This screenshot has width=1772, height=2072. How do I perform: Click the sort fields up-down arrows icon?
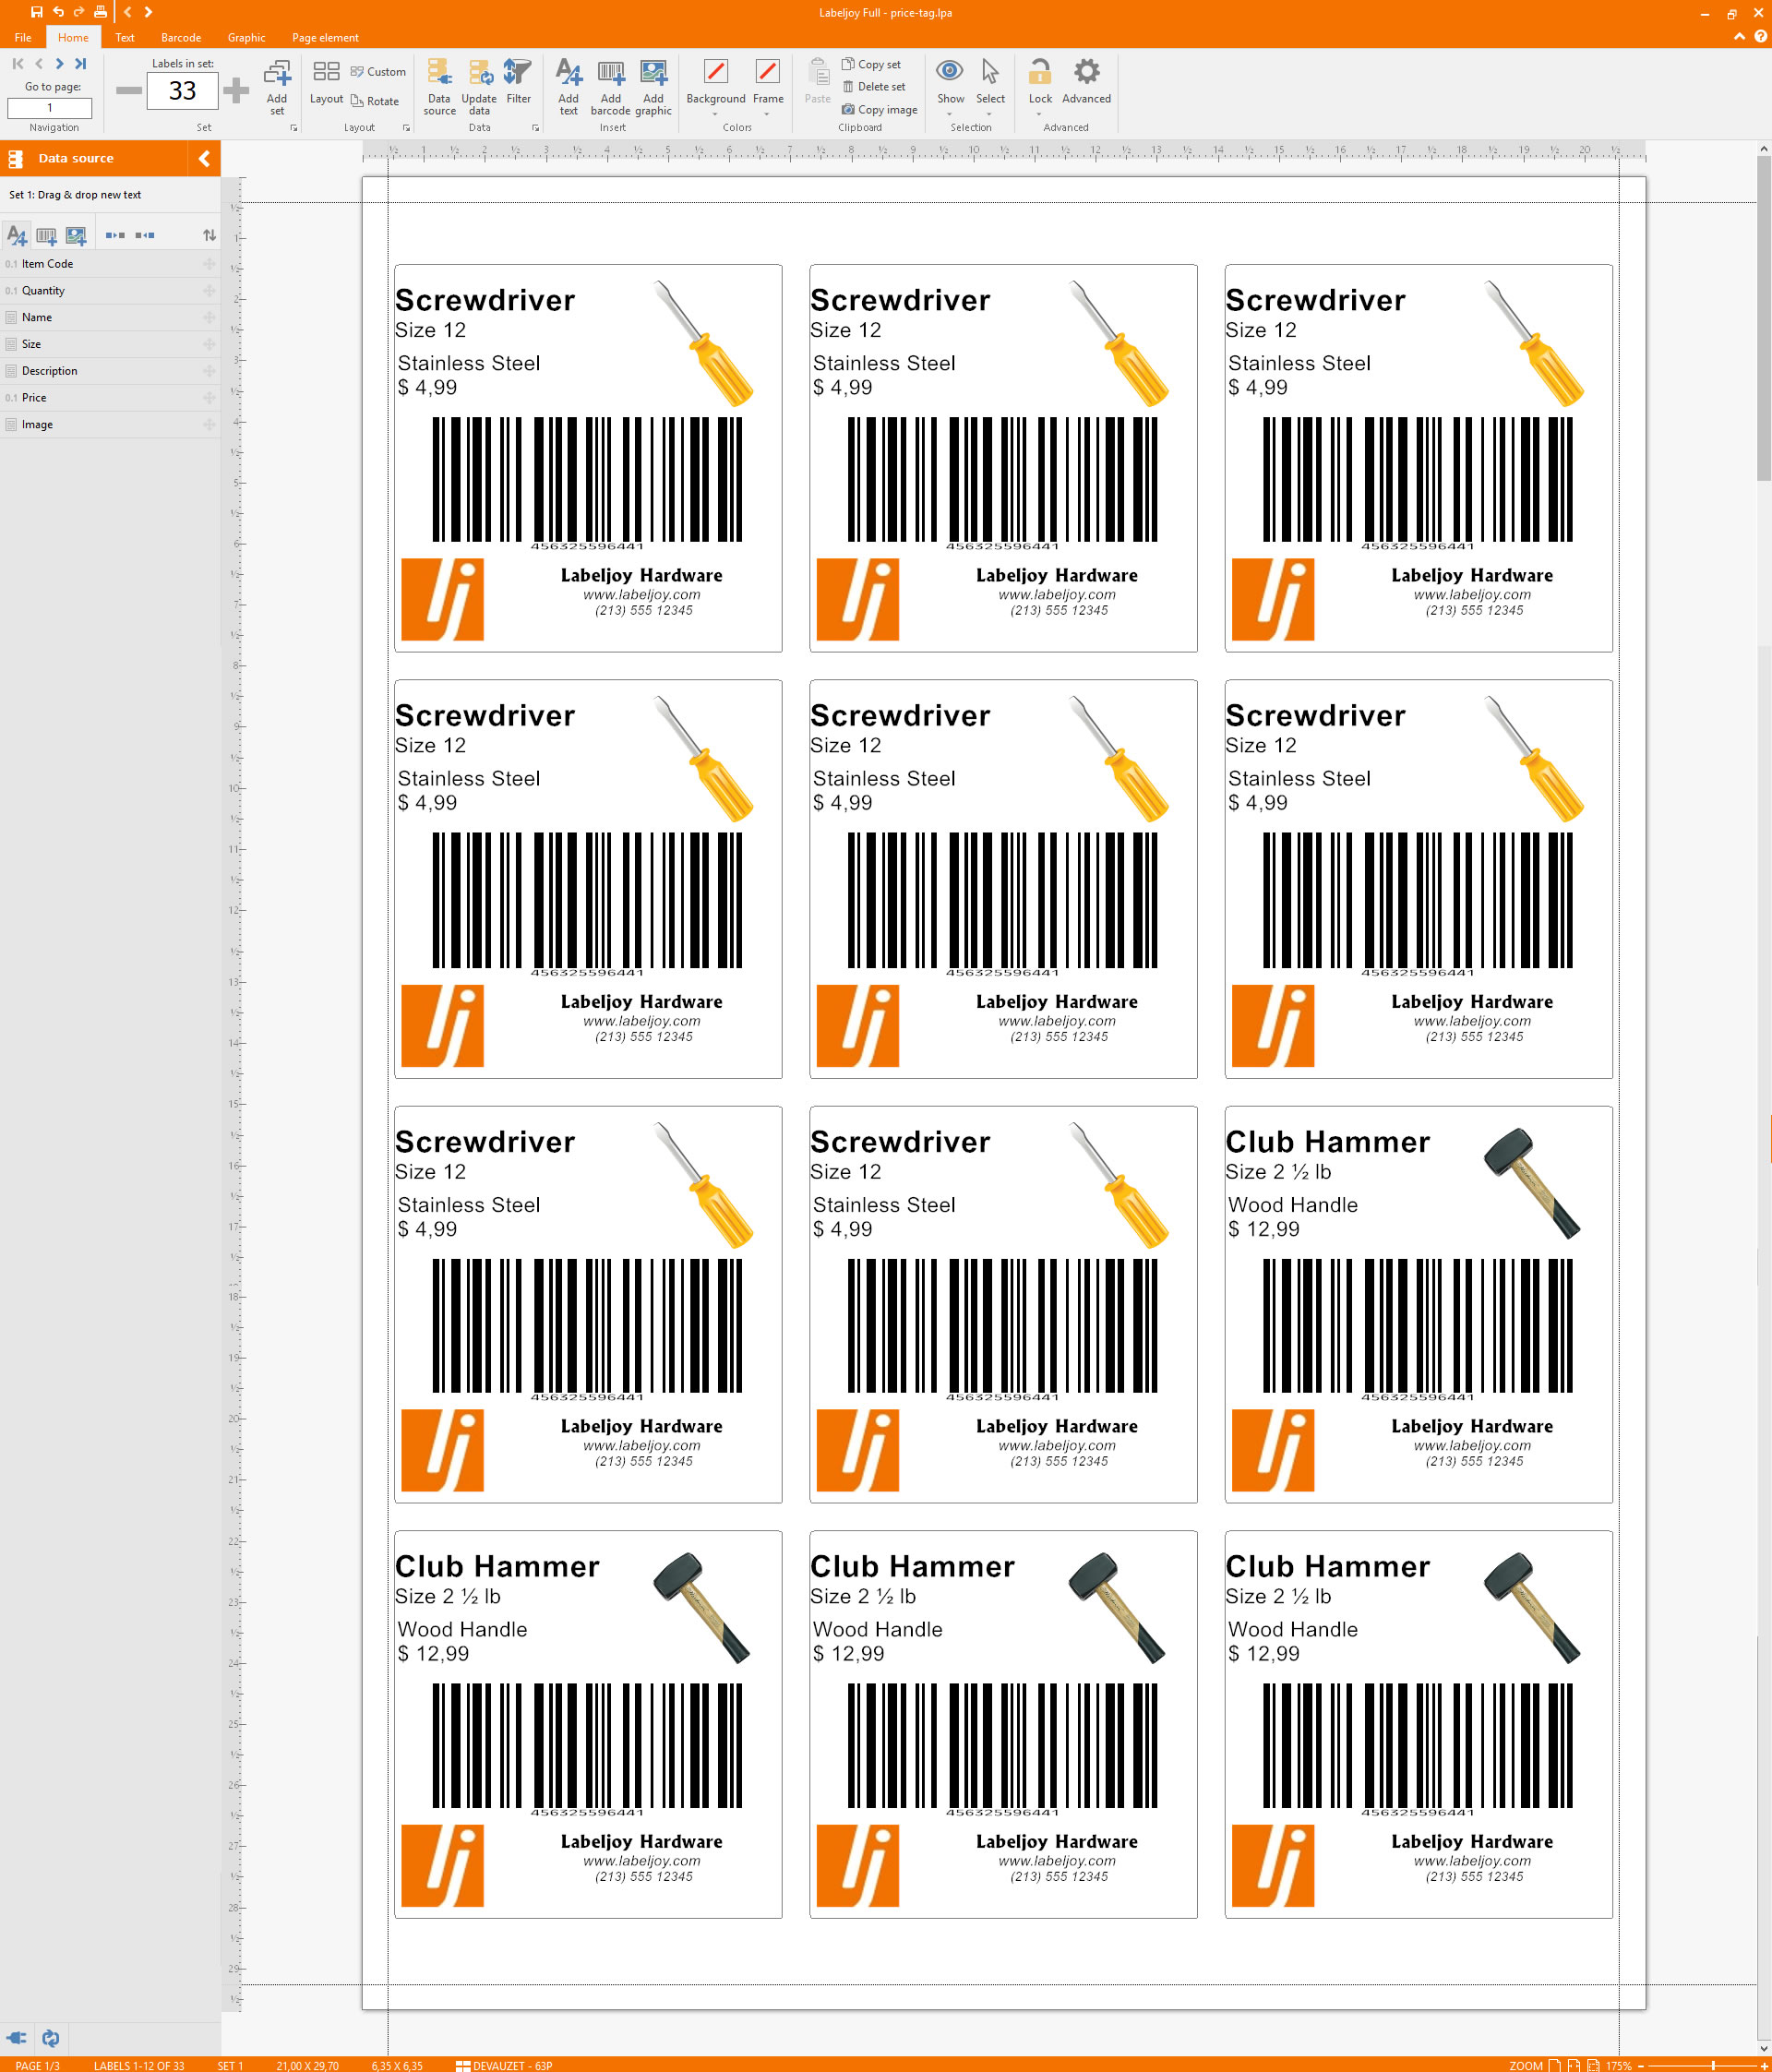coord(209,235)
